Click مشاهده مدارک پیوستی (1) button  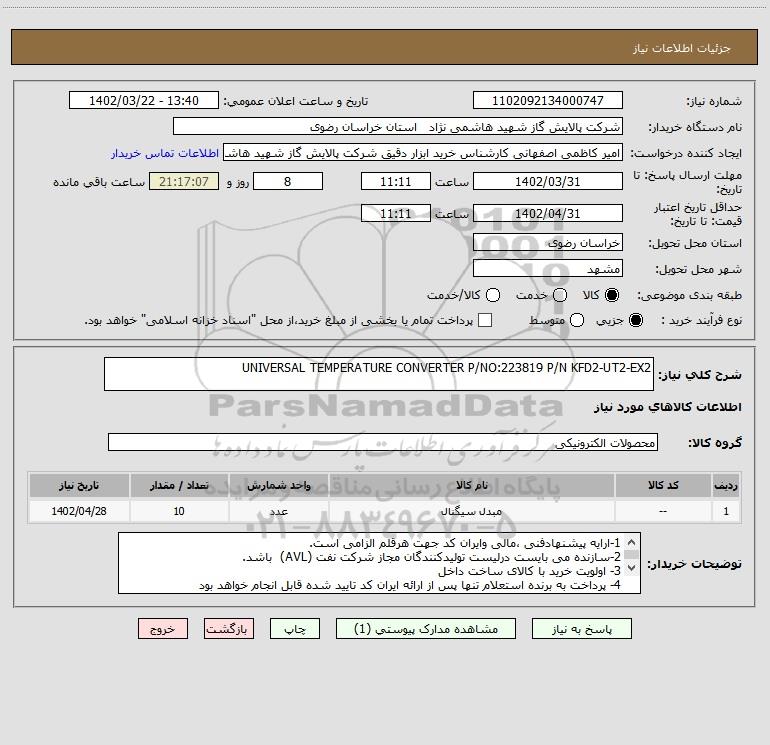[x=426, y=629]
